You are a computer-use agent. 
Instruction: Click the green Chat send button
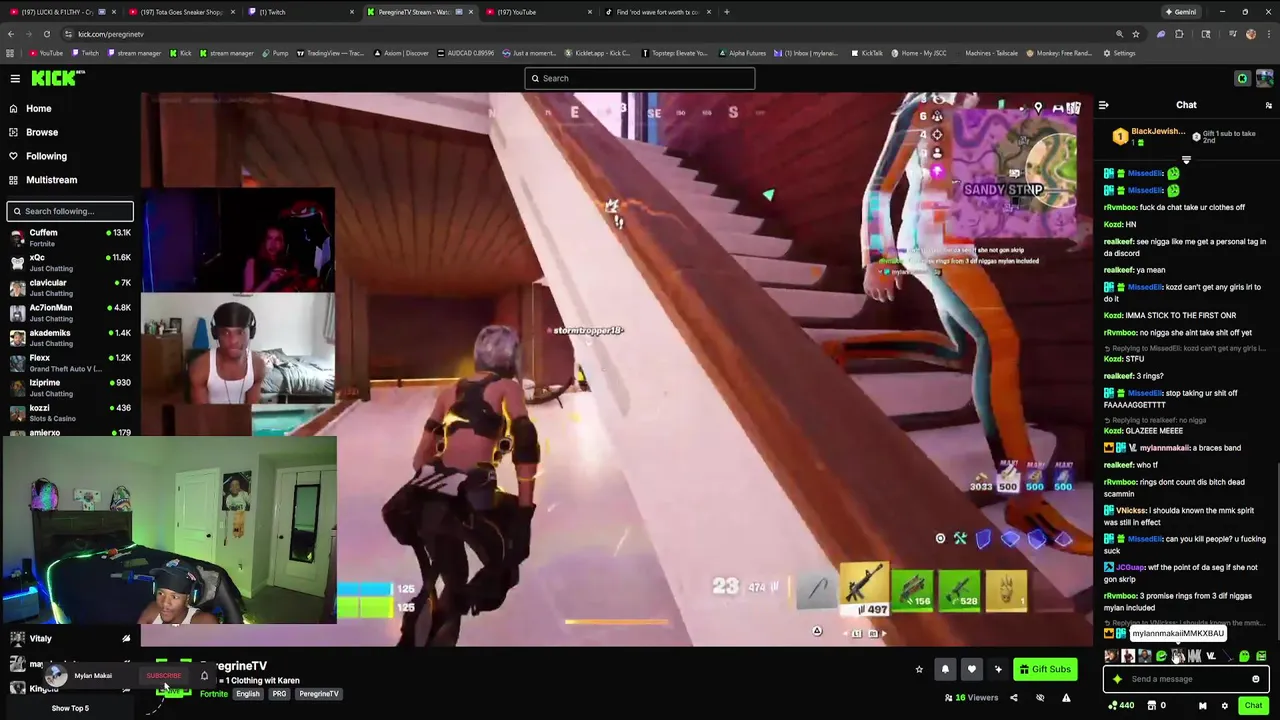coord(1253,705)
